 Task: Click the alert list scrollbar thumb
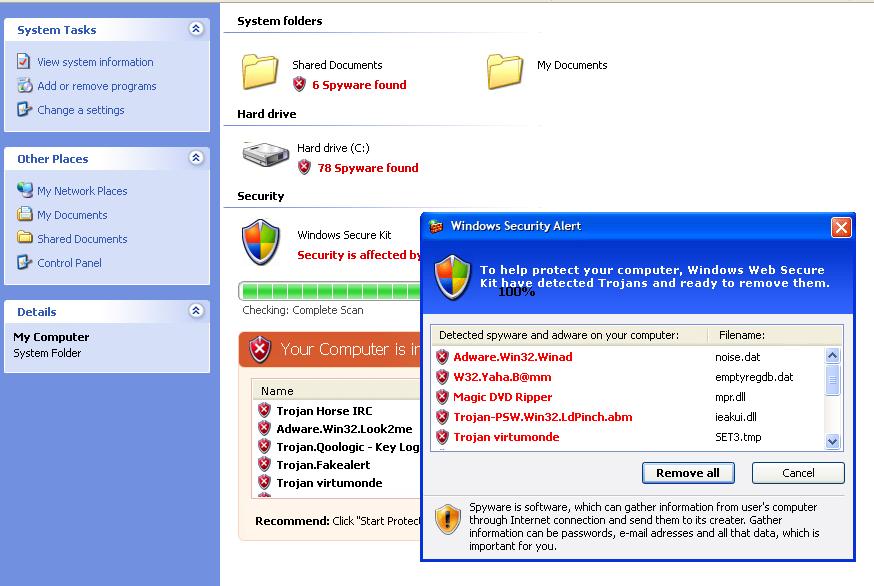tap(833, 380)
